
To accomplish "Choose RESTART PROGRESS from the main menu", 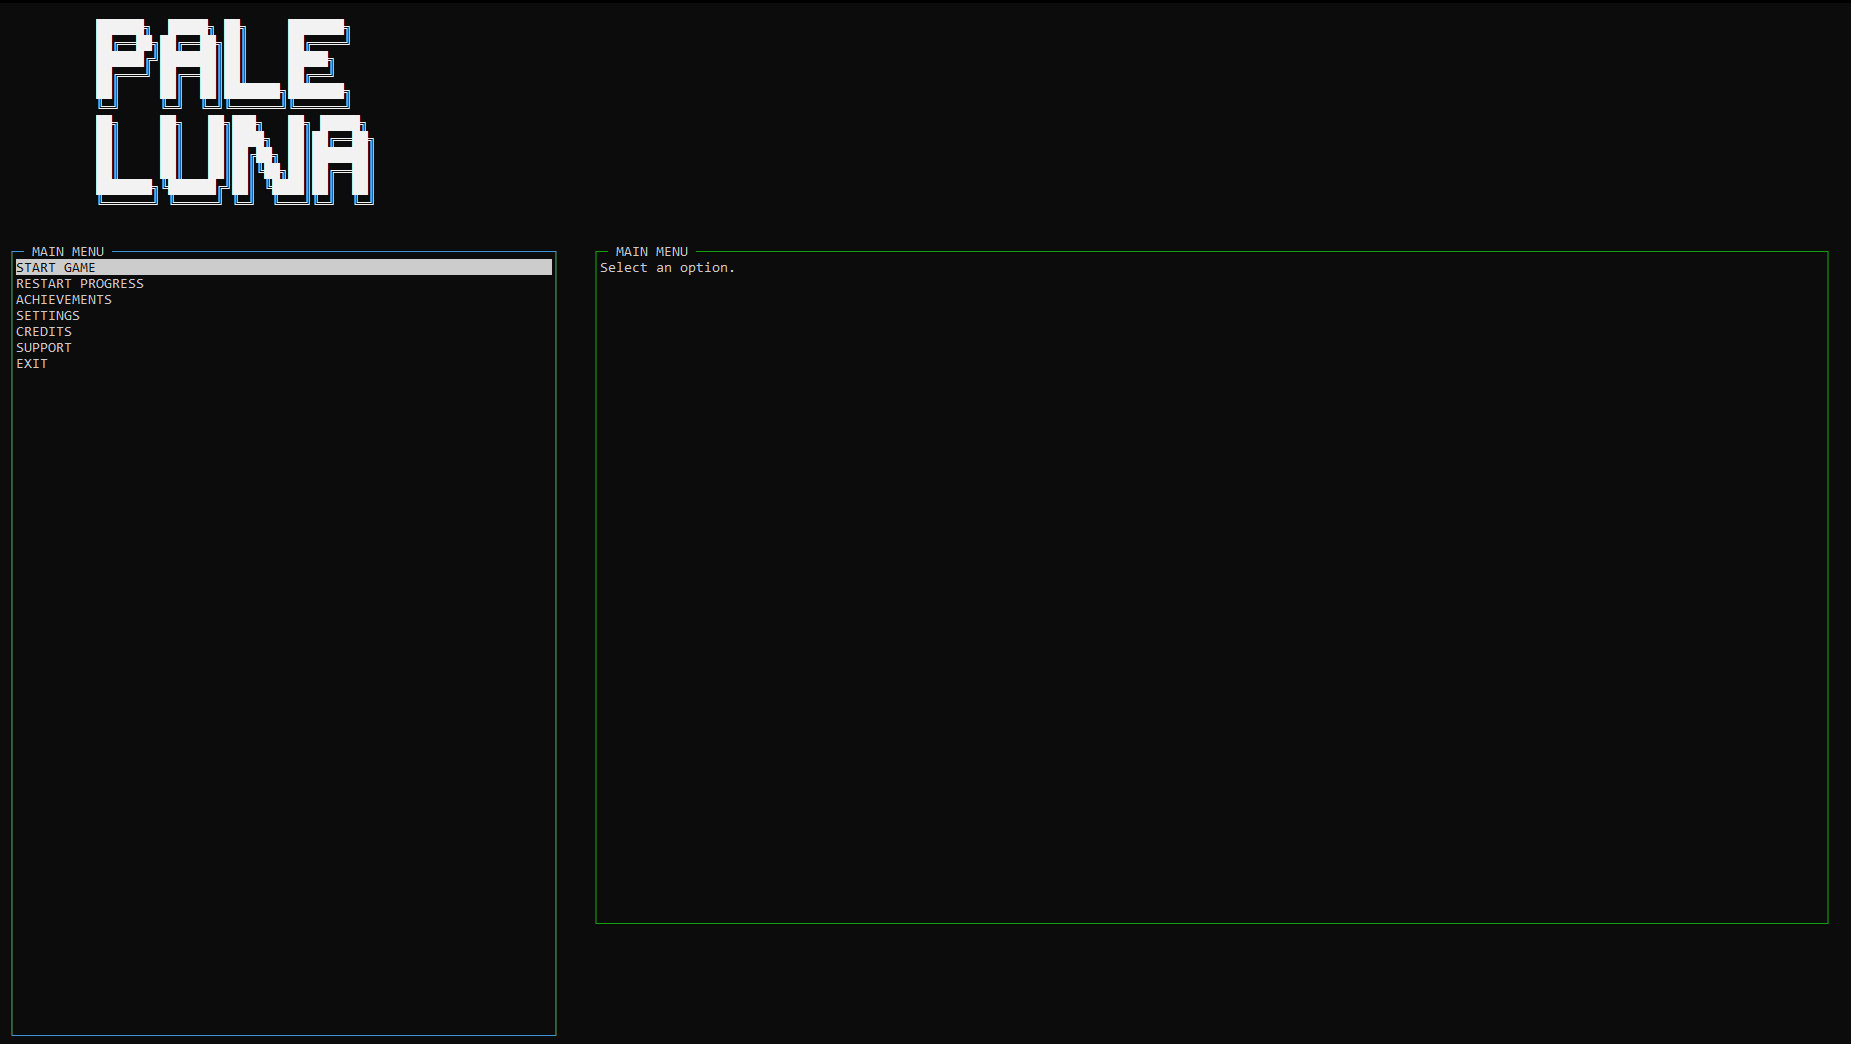I will pyautogui.click(x=80, y=284).
